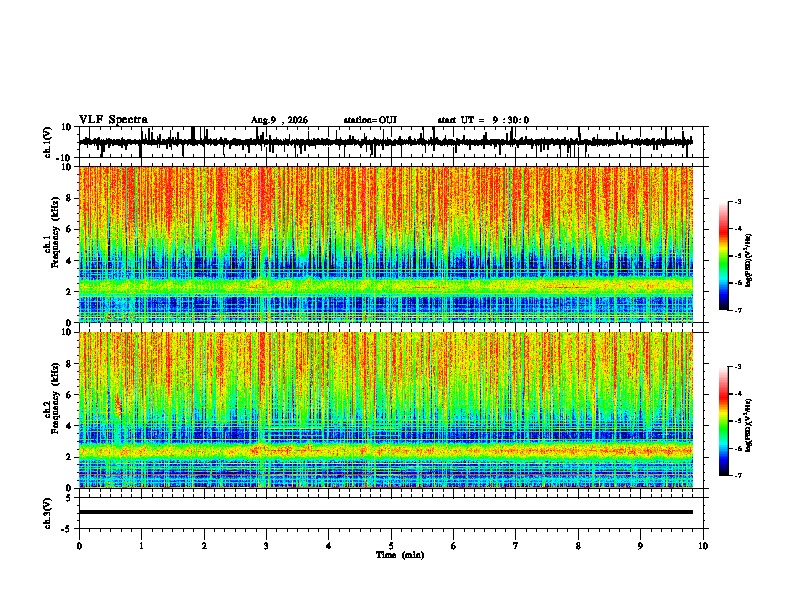Viewport: 792px width, 612px height.
Task: Click the ch.1 spectrogram color bar
Action: pos(723,256)
